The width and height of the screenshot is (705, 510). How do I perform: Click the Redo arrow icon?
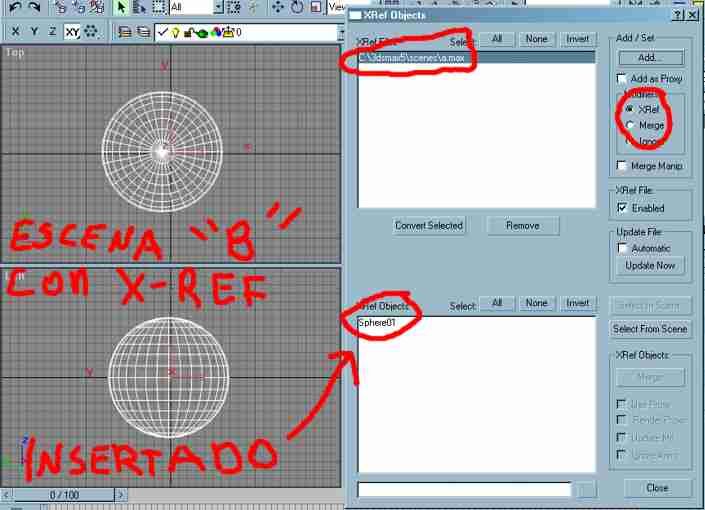pyautogui.click(x=34, y=7)
